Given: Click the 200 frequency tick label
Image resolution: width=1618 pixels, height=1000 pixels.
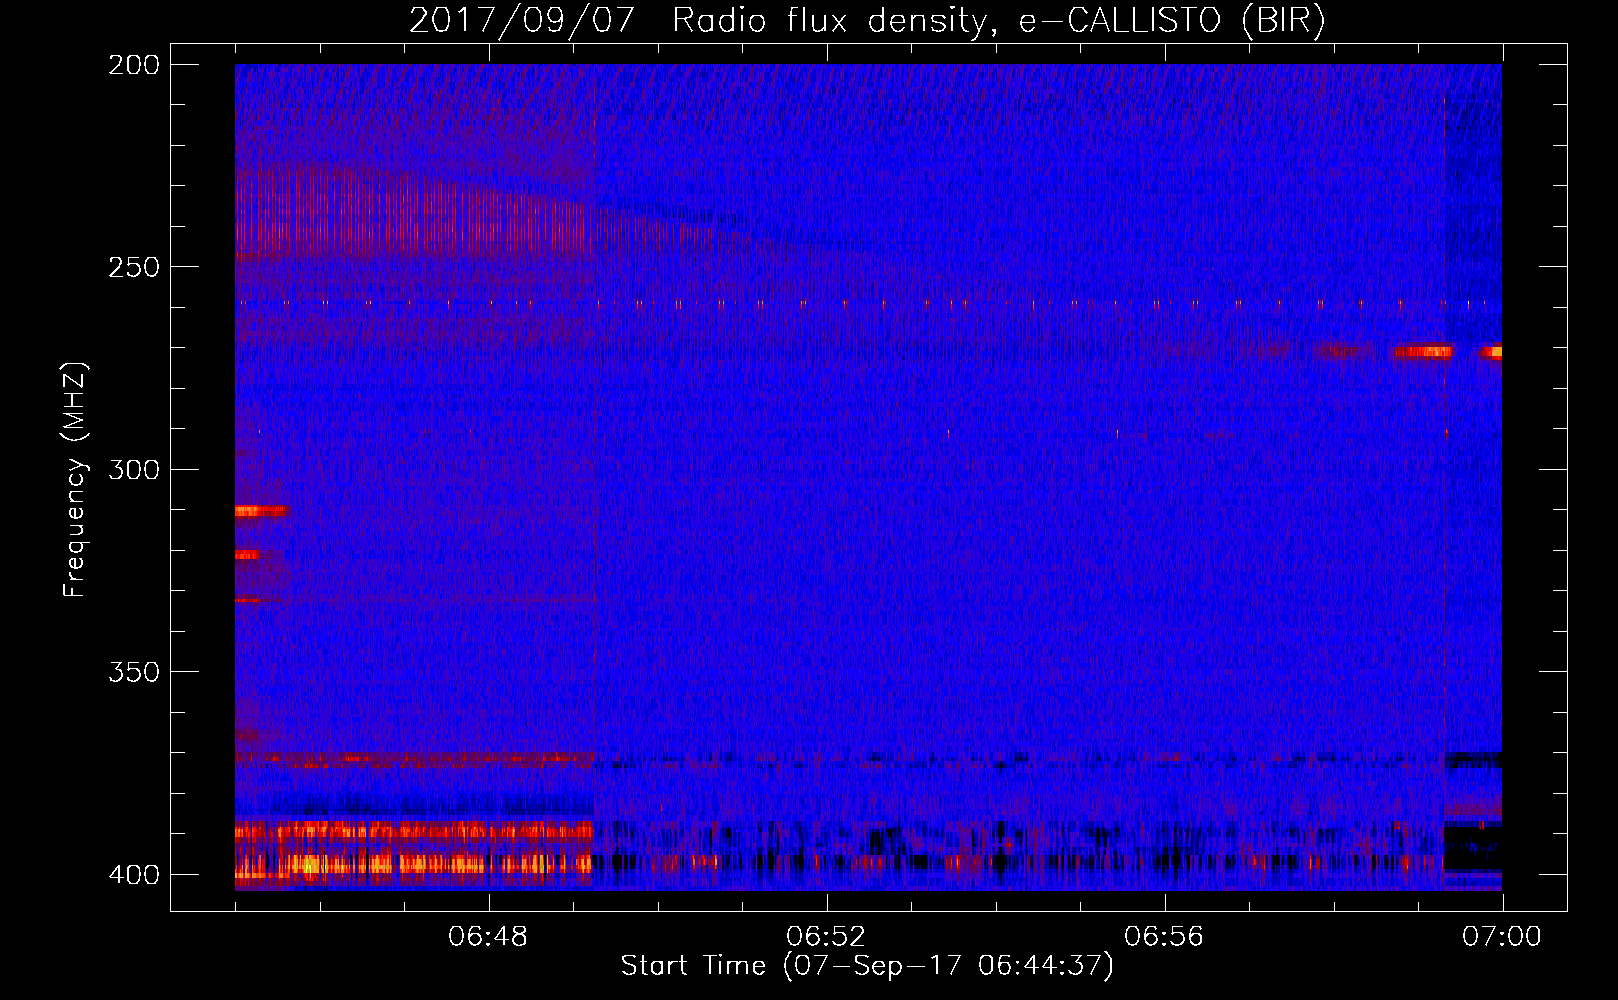Looking at the screenshot, I should tap(133, 65).
